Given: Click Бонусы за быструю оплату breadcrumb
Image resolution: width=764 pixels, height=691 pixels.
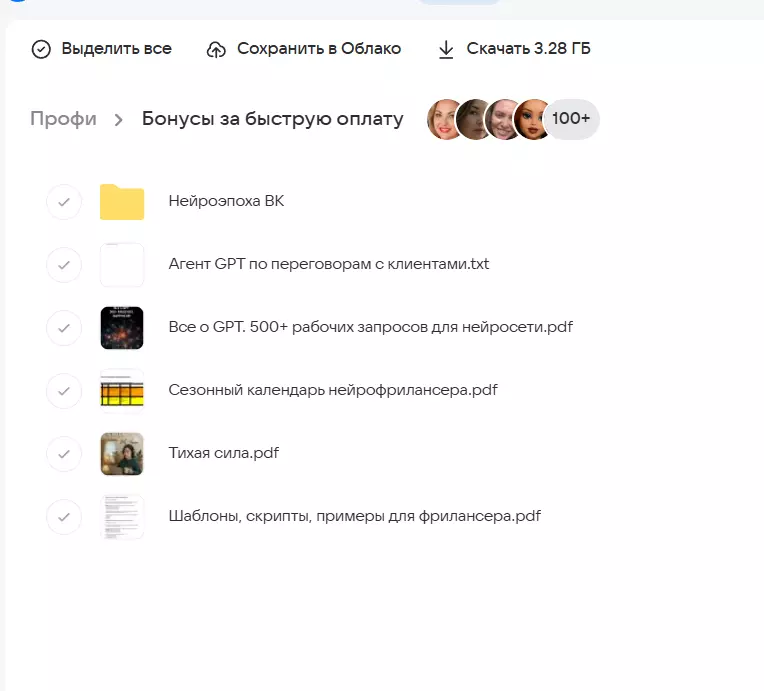Looking at the screenshot, I should [272, 119].
